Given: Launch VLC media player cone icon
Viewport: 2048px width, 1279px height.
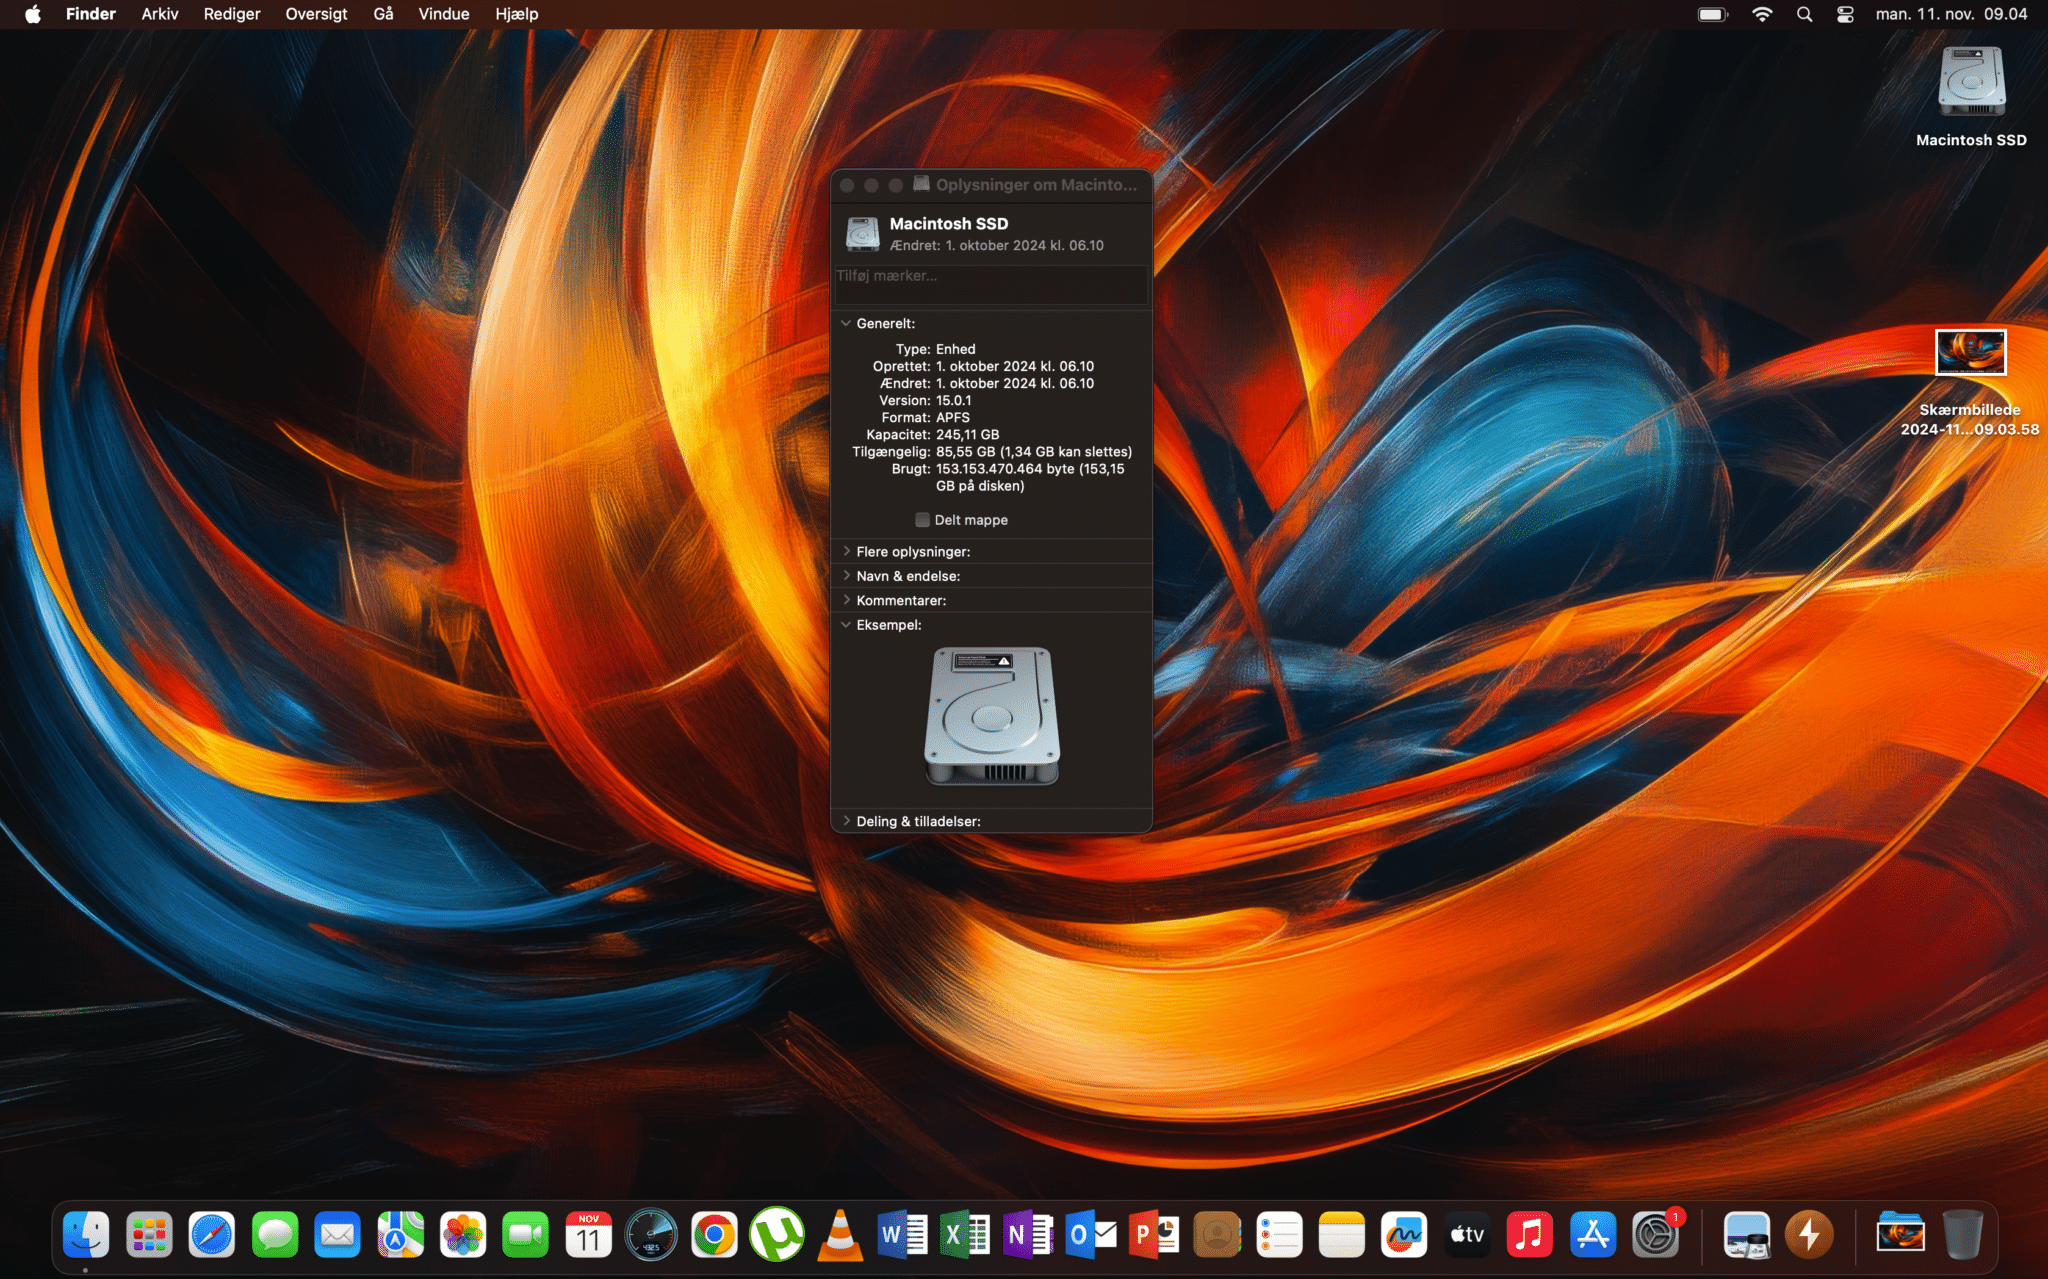Looking at the screenshot, I should point(840,1235).
